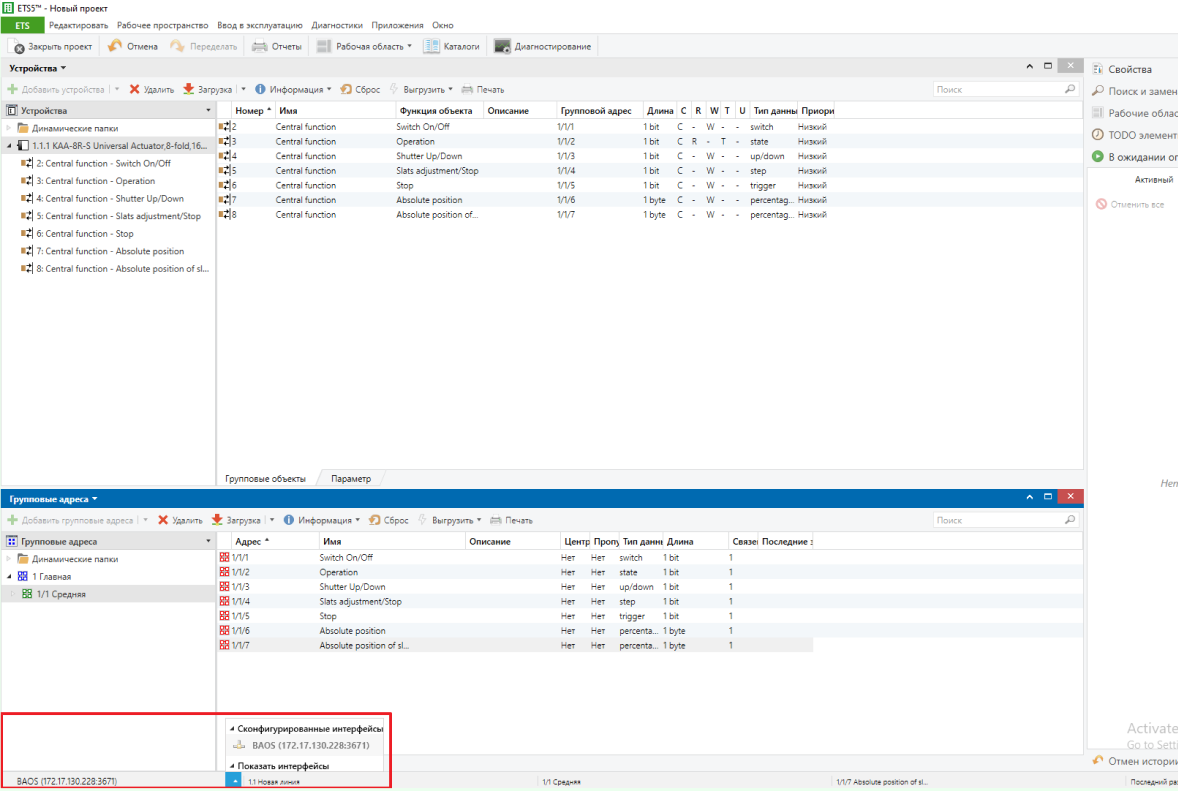Click Сброс in the devices panel toolbar
Image resolution: width=1178 pixels, height=791 pixels.
click(x=360, y=89)
